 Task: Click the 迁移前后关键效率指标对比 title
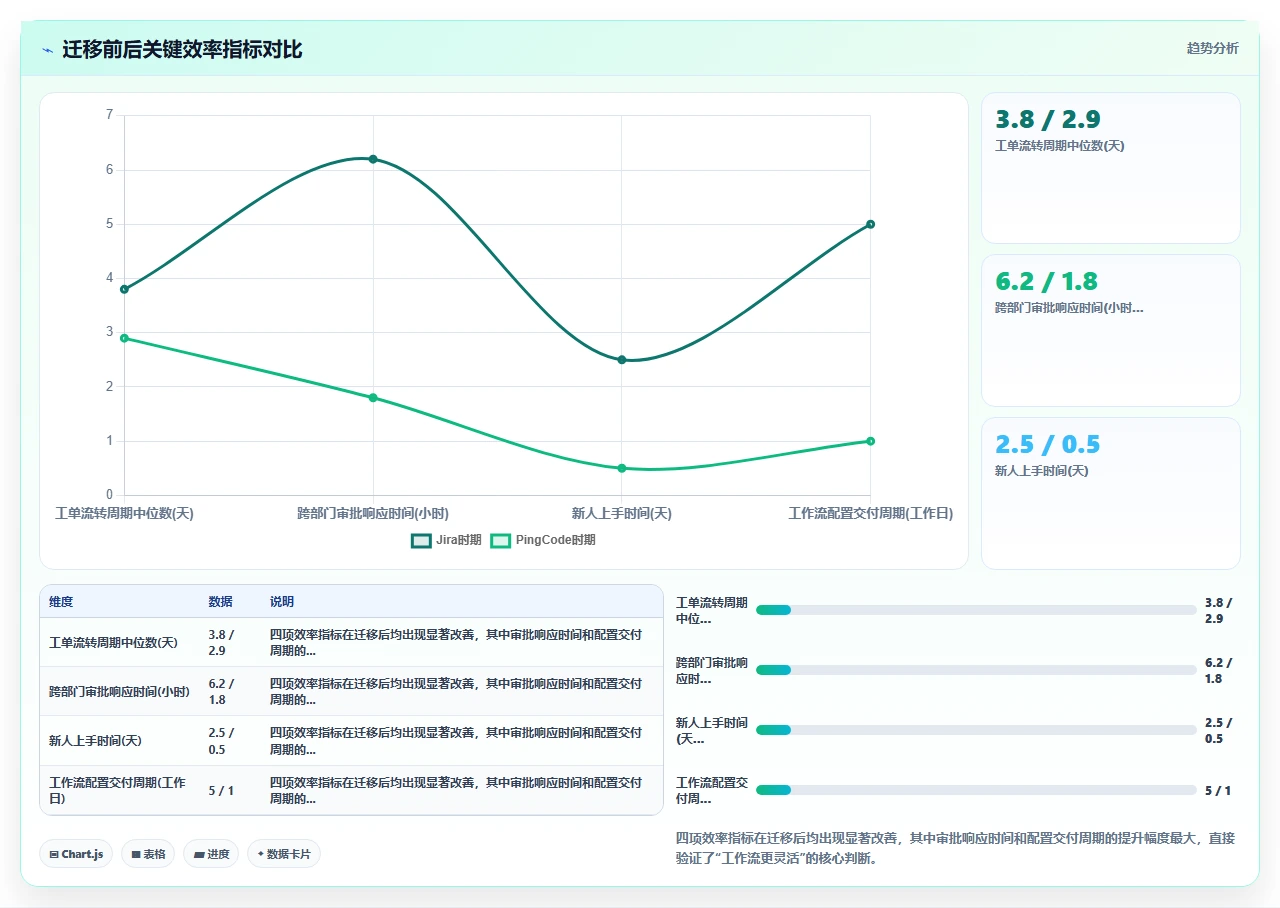(x=182, y=50)
